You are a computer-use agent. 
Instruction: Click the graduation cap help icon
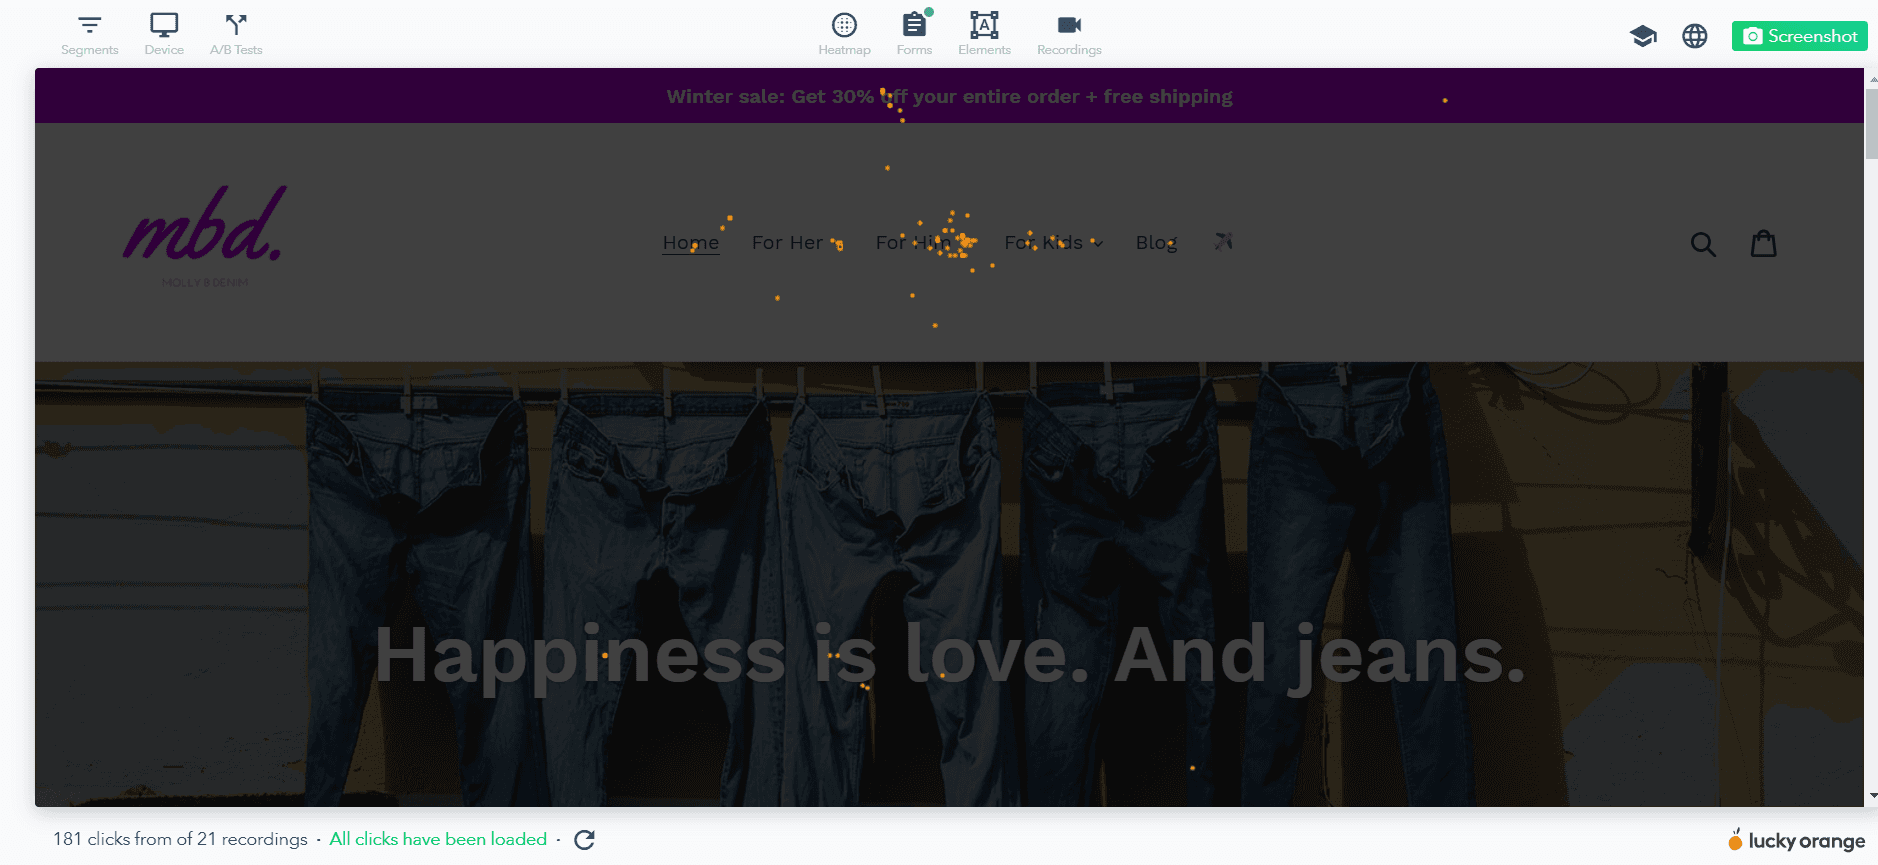(x=1643, y=36)
